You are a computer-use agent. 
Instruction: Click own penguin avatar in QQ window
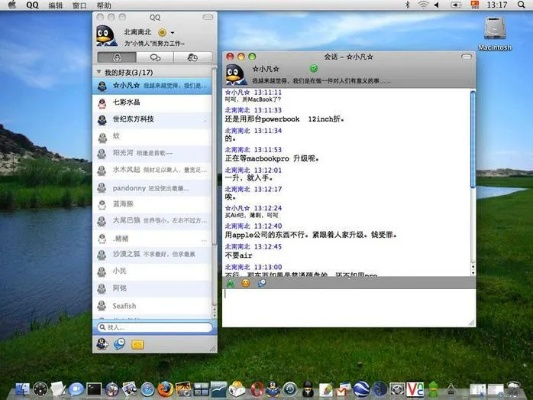coord(106,35)
